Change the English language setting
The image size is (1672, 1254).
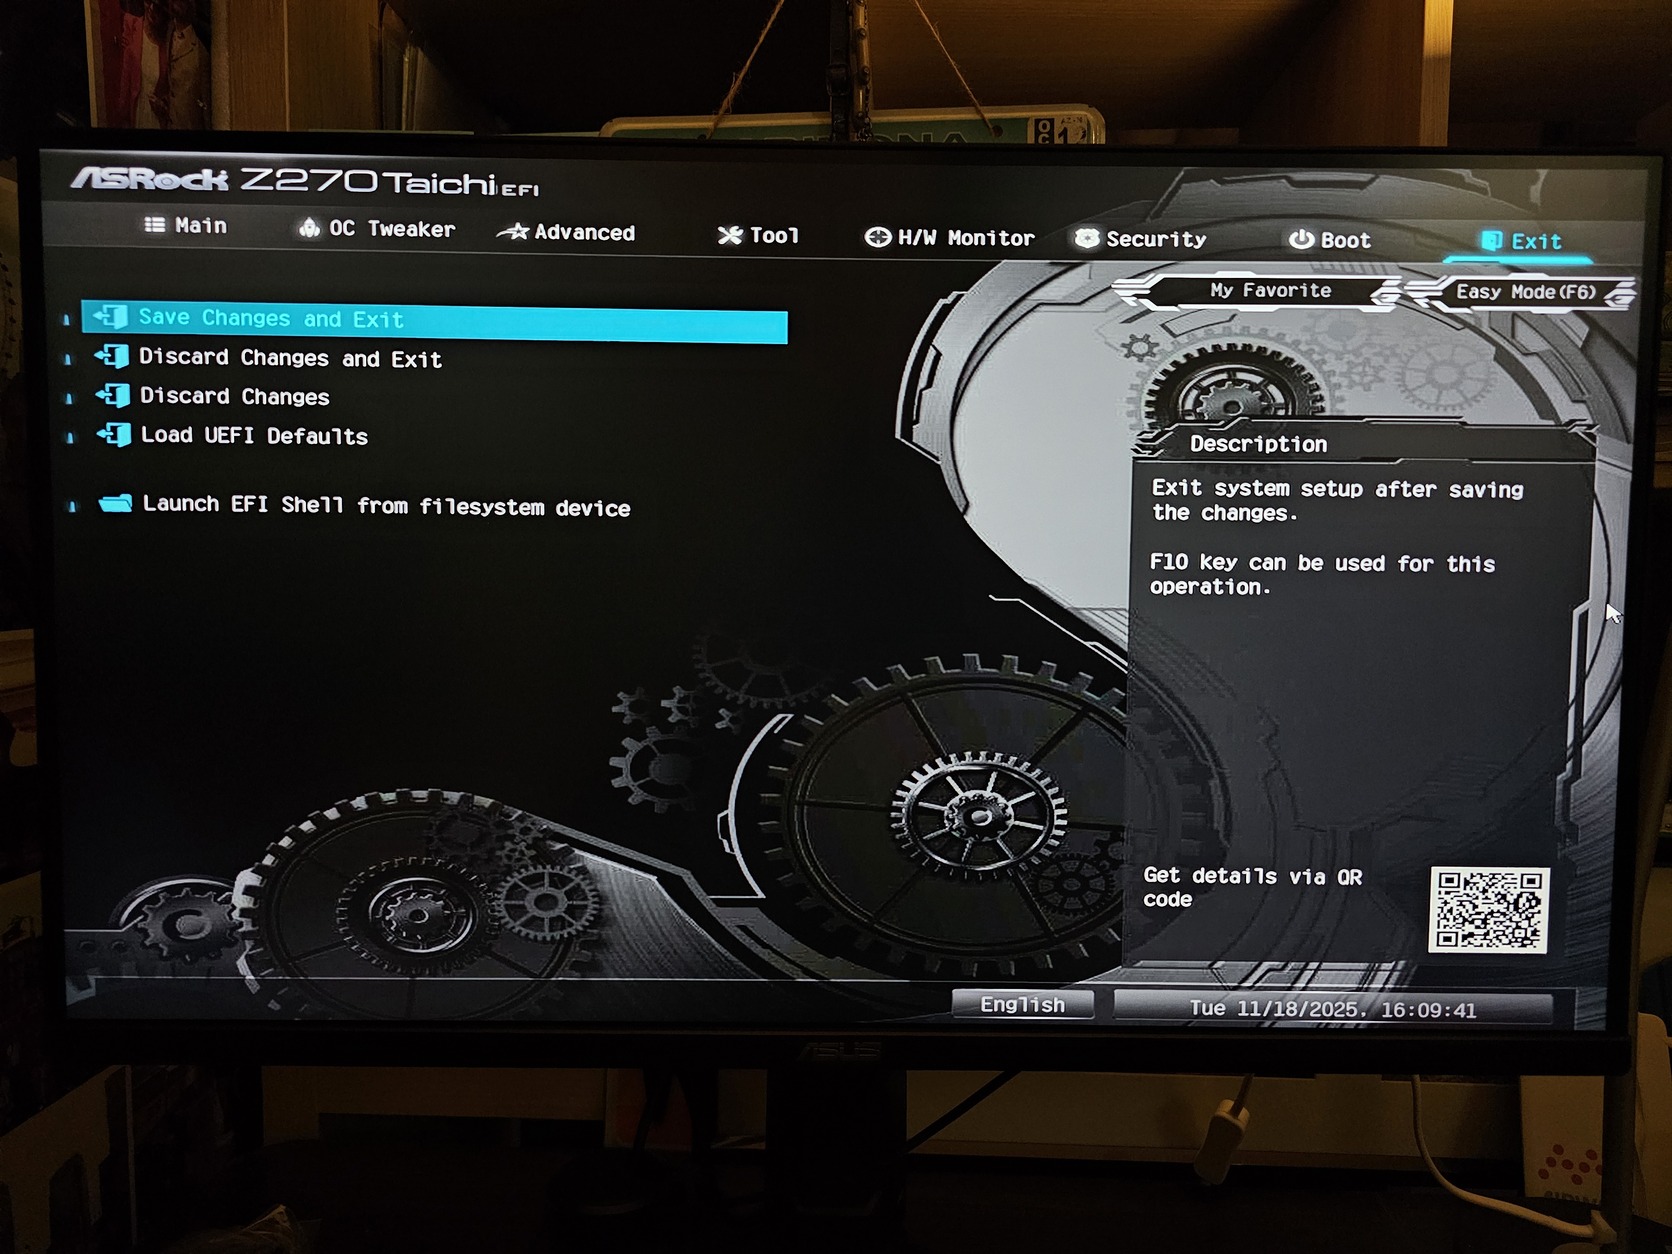1022,1004
